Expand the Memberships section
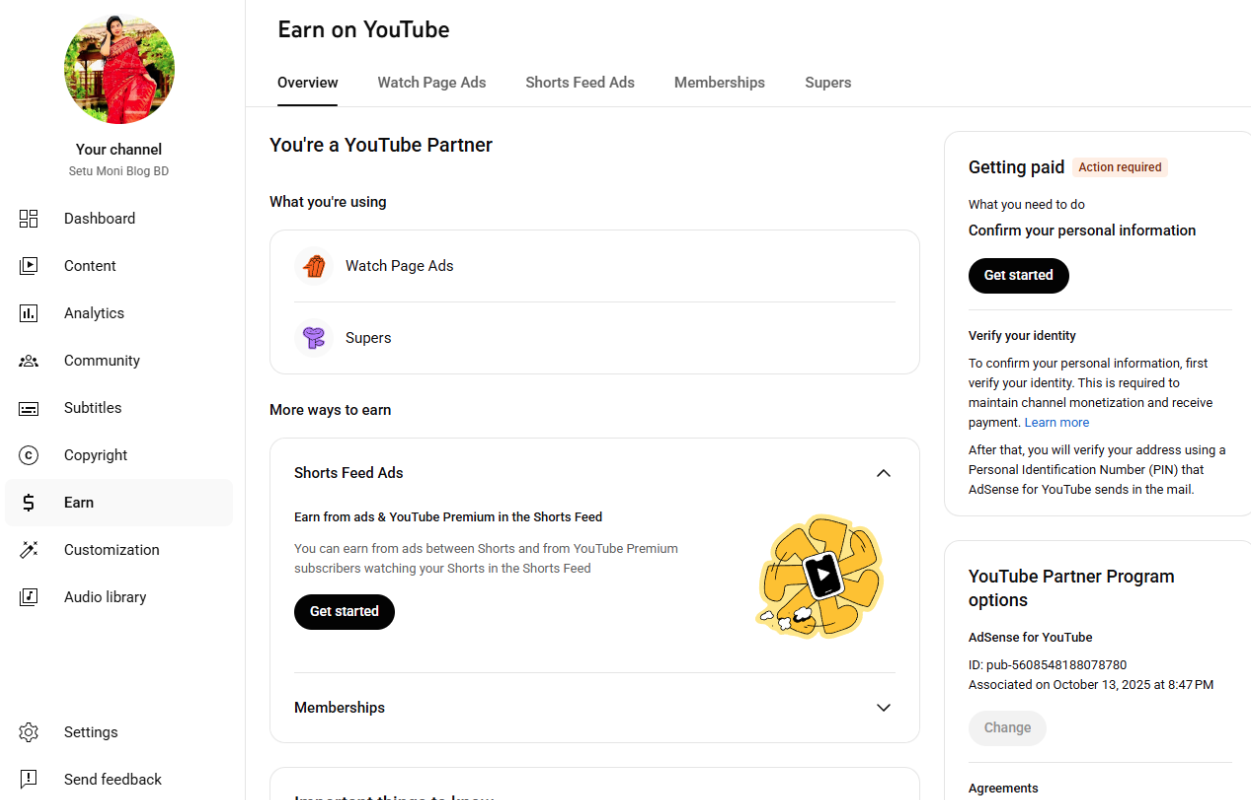This screenshot has height=800, width=1251. pyautogui.click(x=883, y=707)
